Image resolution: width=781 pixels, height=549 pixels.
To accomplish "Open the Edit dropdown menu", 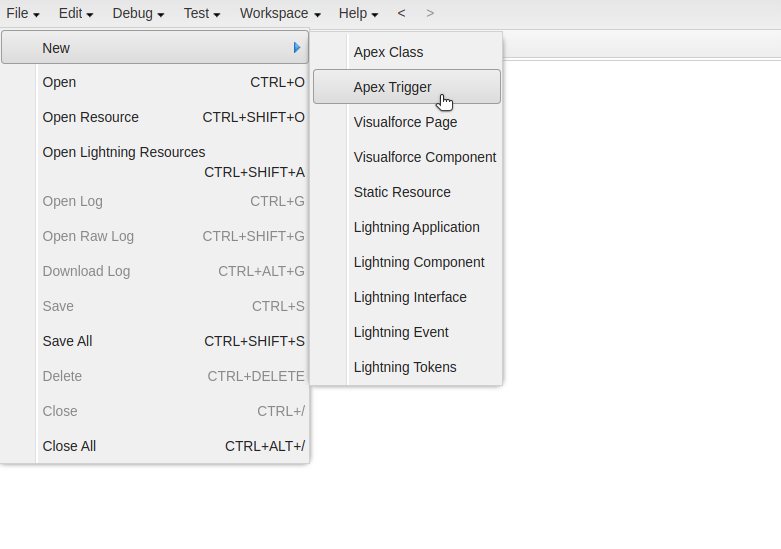I will [76, 14].
